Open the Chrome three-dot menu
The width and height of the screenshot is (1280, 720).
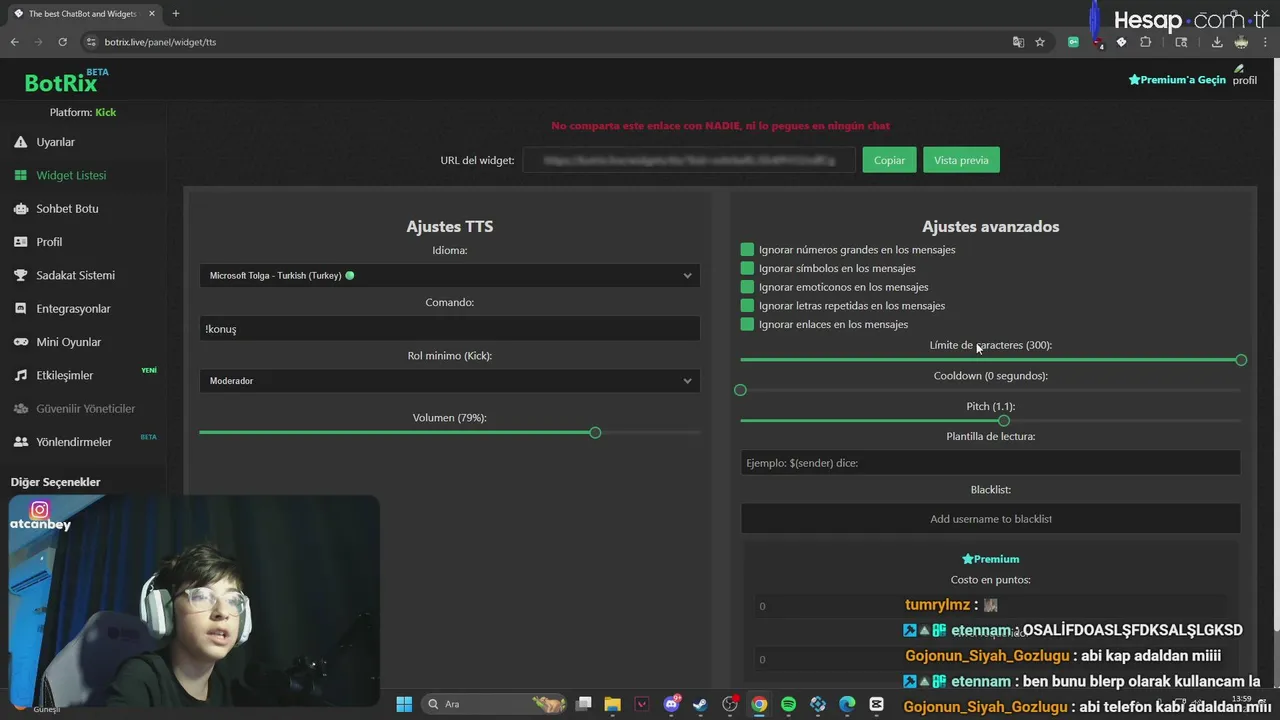[1265, 42]
